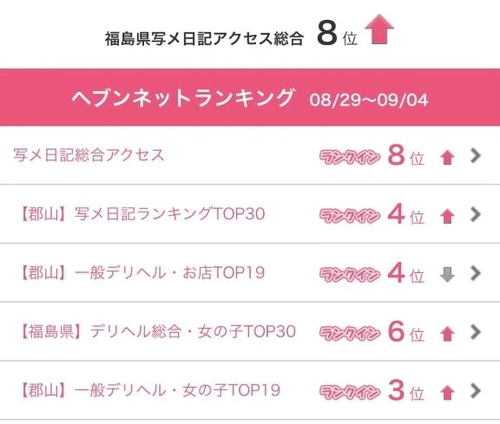Open chevron for 【福島県】デリヘル総合・女の子TOP30
Screen dimensions: 500x424
(x=476, y=332)
